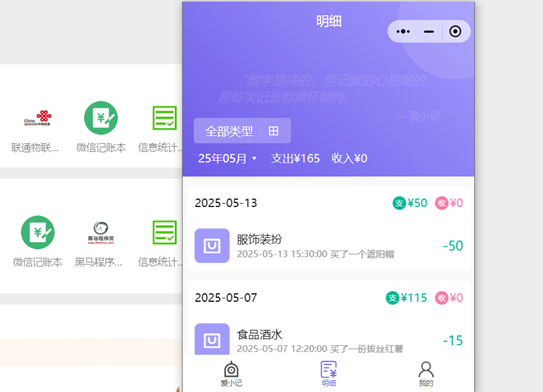The height and width of the screenshot is (392, 543).
Task: Click the 买了一份拔丝红薯 note text
Action: 366,349
